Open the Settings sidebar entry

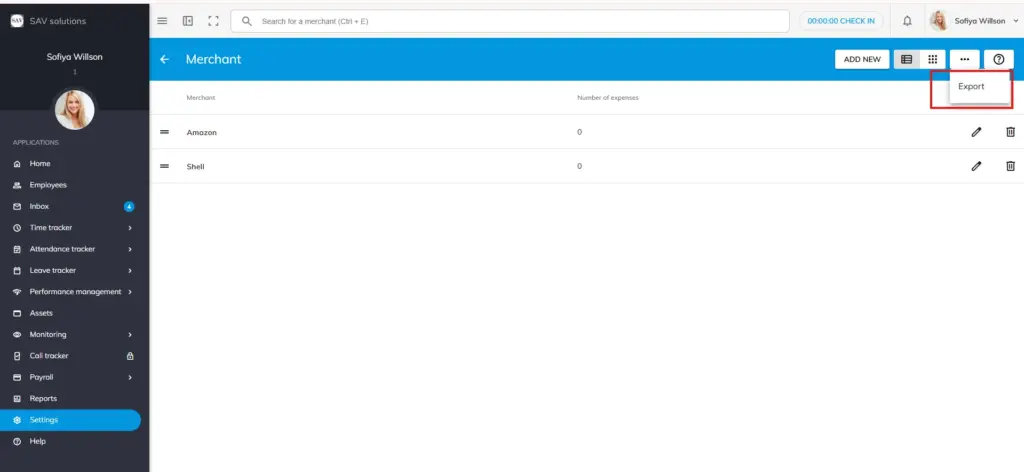click(70, 420)
